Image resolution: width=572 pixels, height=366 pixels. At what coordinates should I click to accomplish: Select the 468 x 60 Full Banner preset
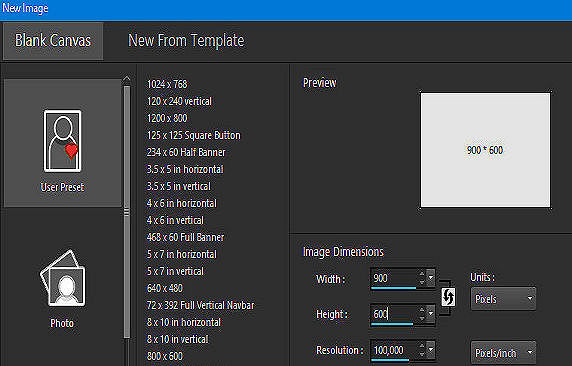point(185,237)
